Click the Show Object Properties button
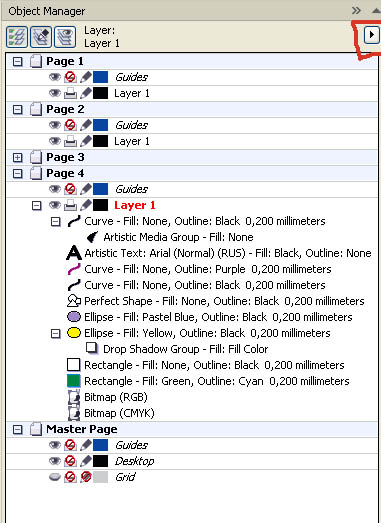 pos(17,36)
